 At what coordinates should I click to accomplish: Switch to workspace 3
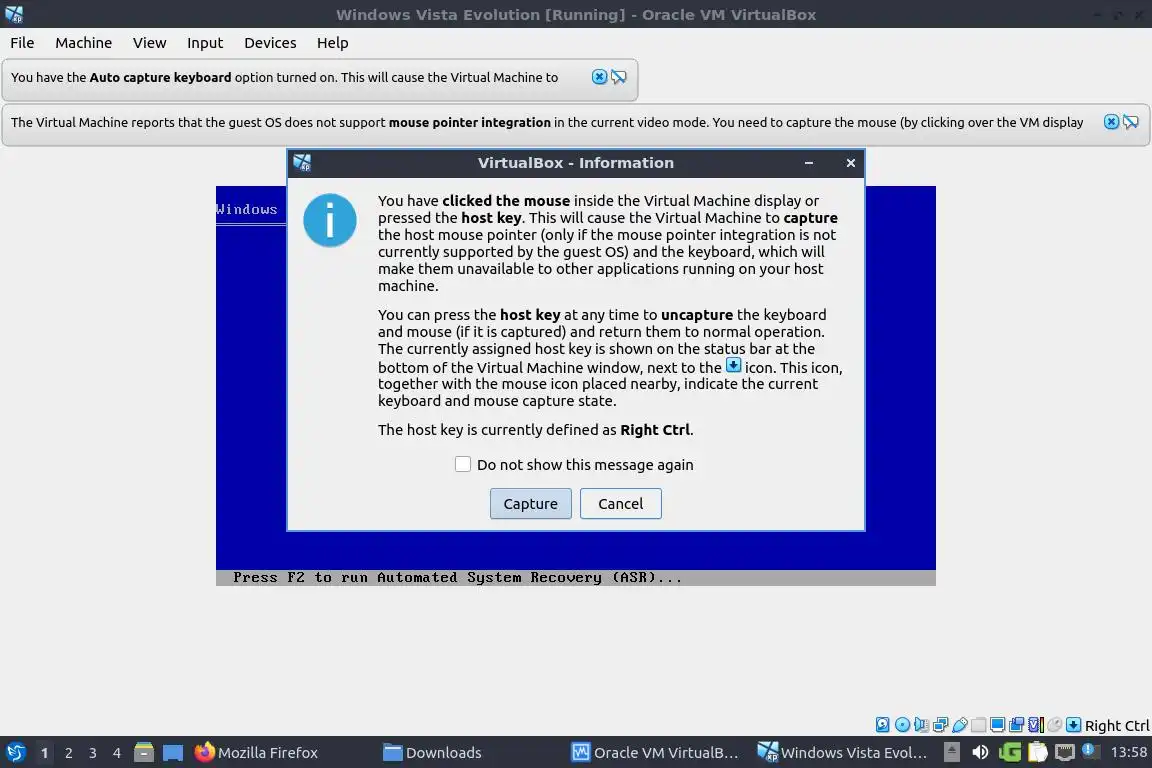[x=93, y=753]
